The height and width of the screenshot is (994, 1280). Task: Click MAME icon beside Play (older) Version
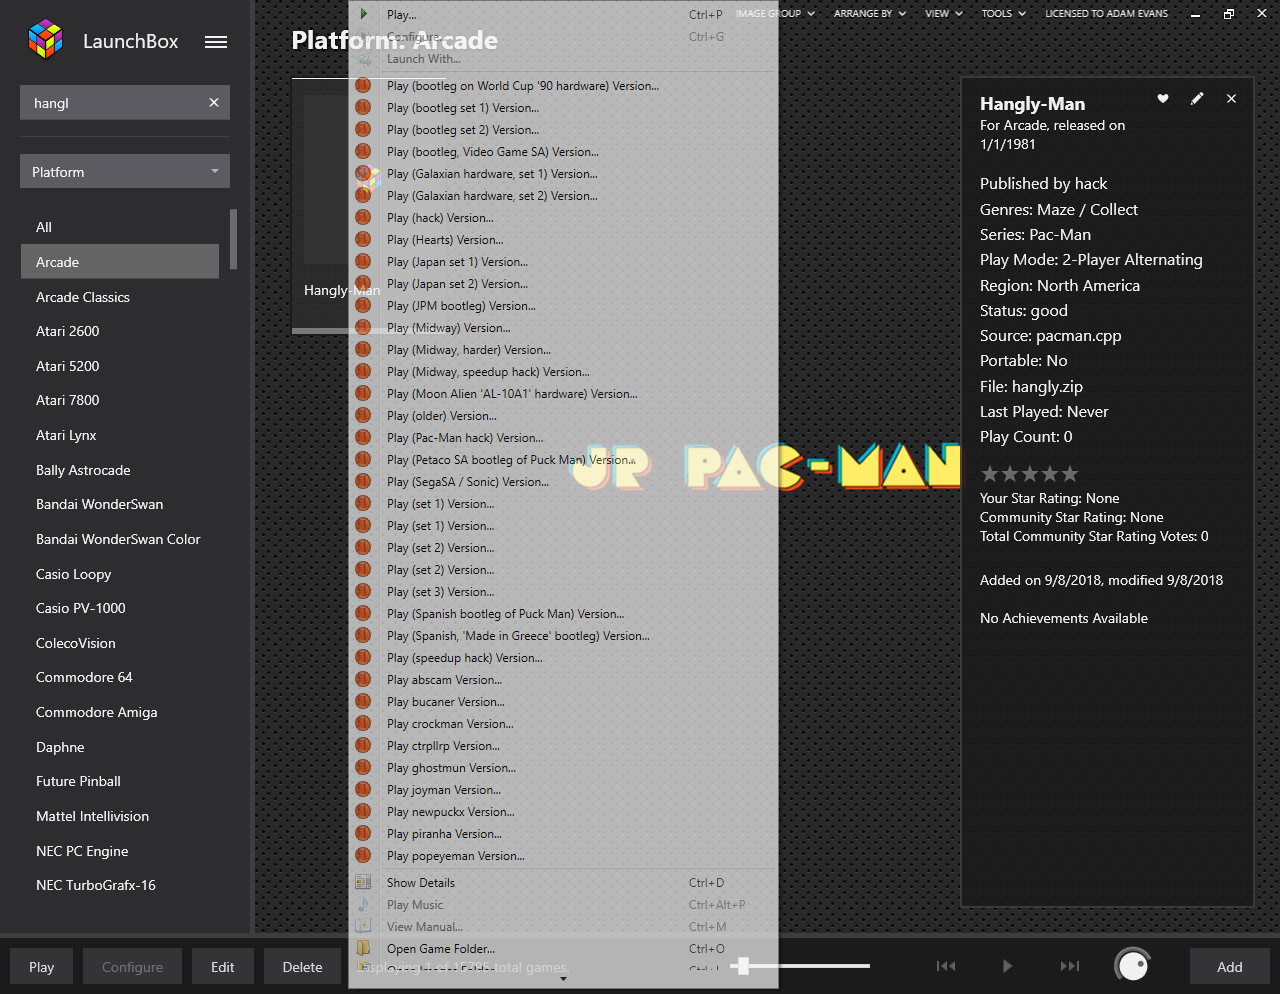[363, 415]
